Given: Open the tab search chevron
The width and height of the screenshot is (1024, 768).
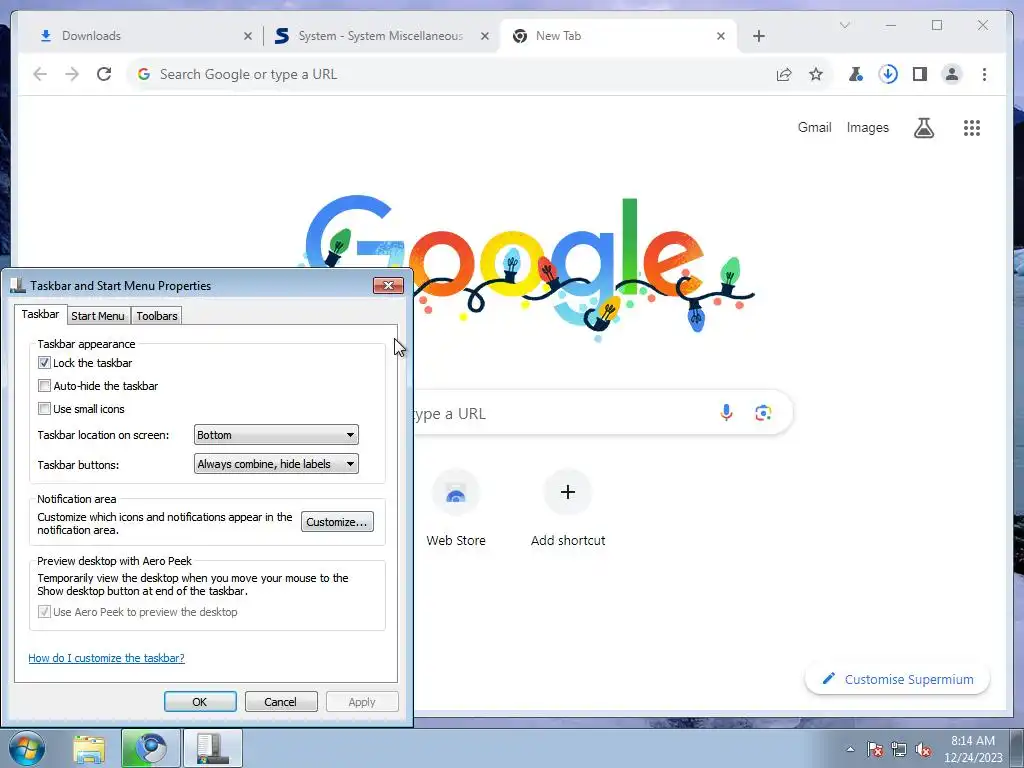Looking at the screenshot, I should click(x=844, y=25).
